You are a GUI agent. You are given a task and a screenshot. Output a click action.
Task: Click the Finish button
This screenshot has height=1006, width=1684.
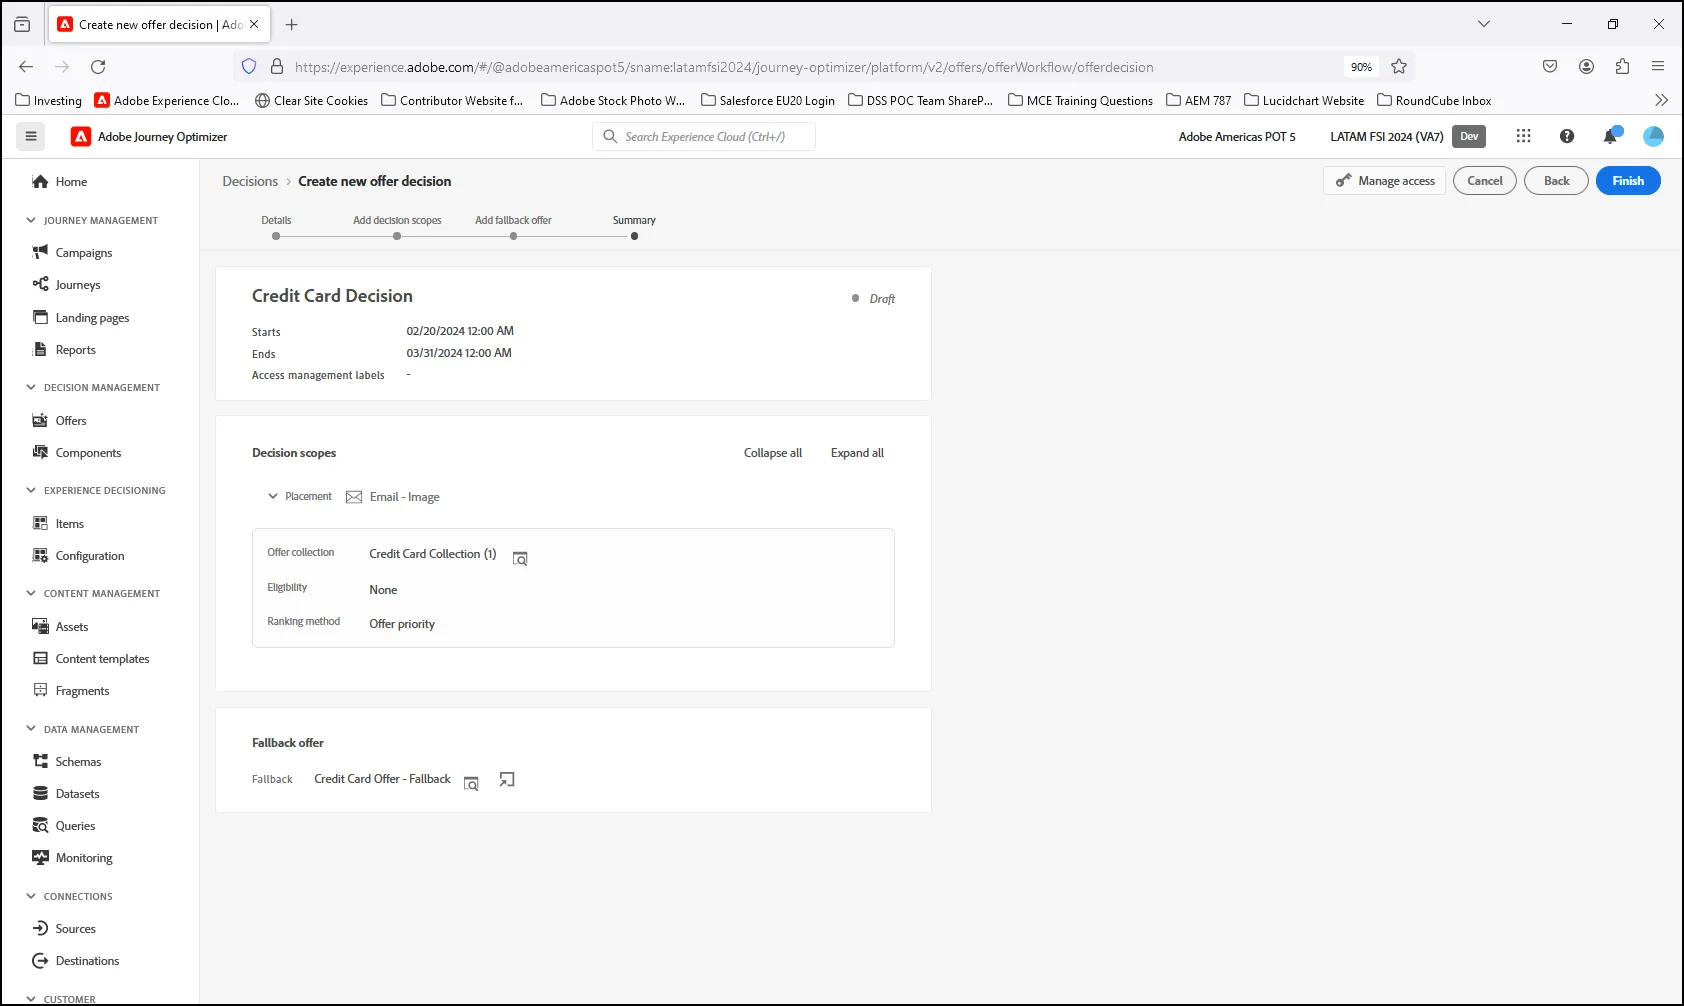pyautogui.click(x=1628, y=181)
